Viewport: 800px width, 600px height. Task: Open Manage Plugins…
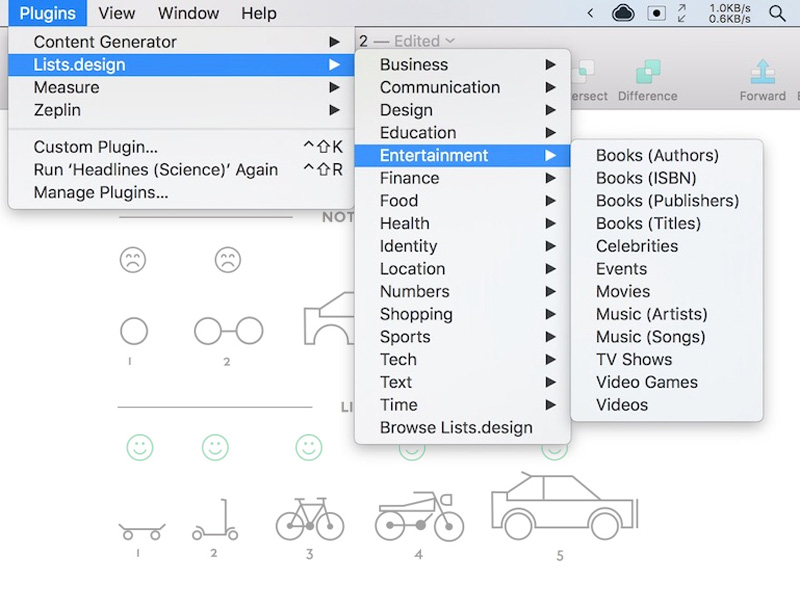tap(181, 192)
